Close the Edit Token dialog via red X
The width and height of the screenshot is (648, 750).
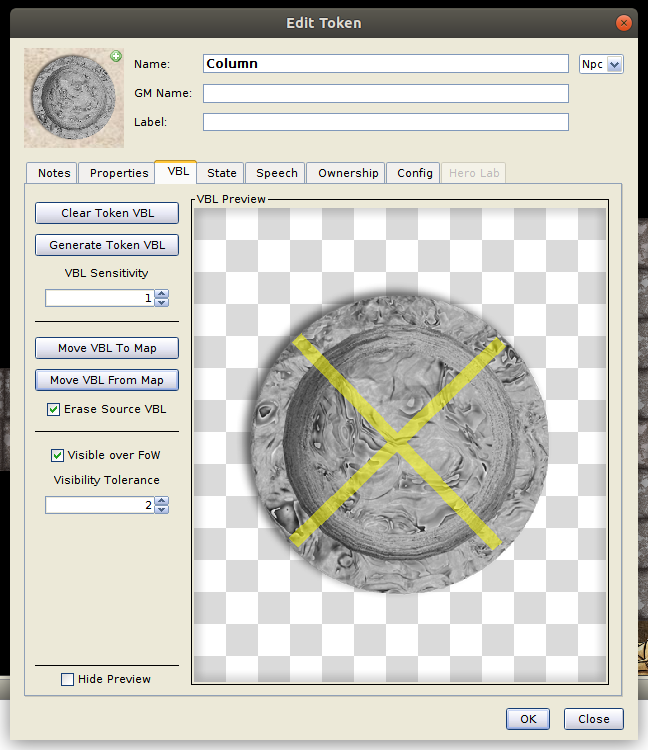pos(623,22)
